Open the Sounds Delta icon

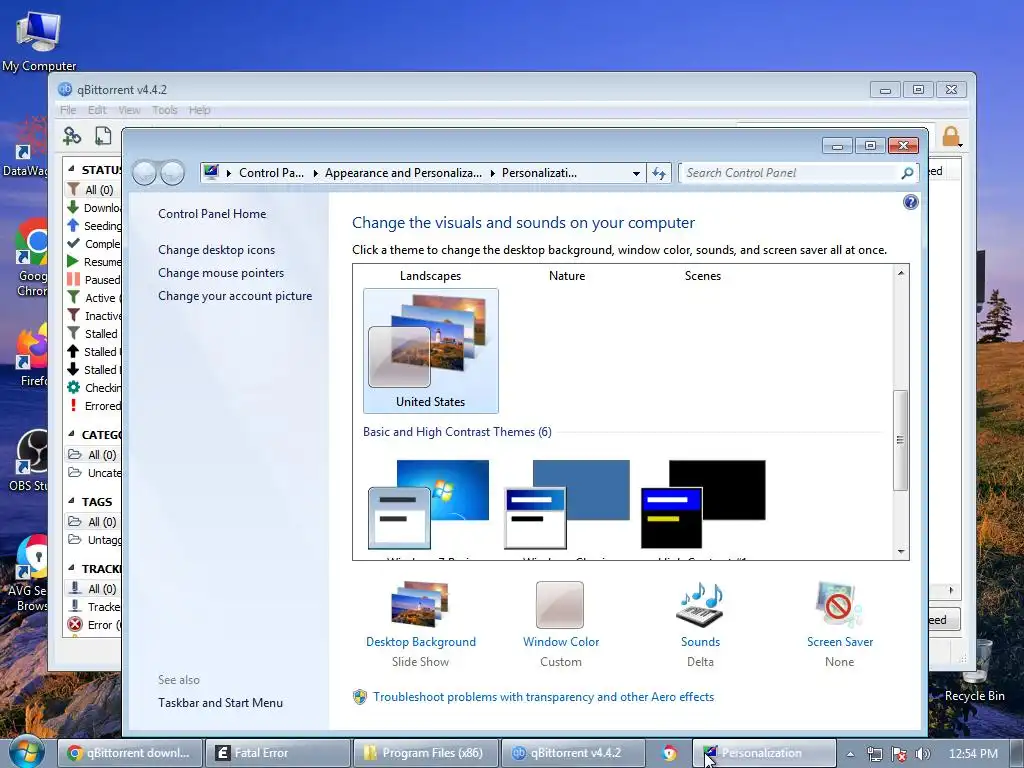(699, 604)
